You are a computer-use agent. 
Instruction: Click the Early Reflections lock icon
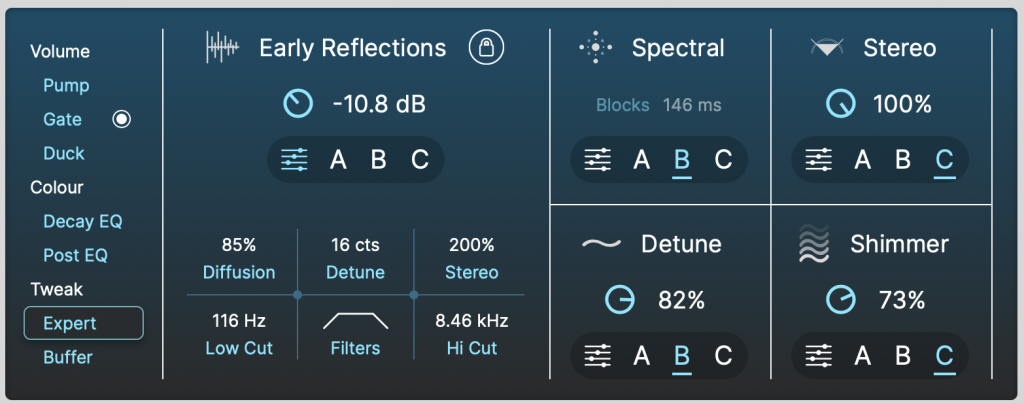487,47
